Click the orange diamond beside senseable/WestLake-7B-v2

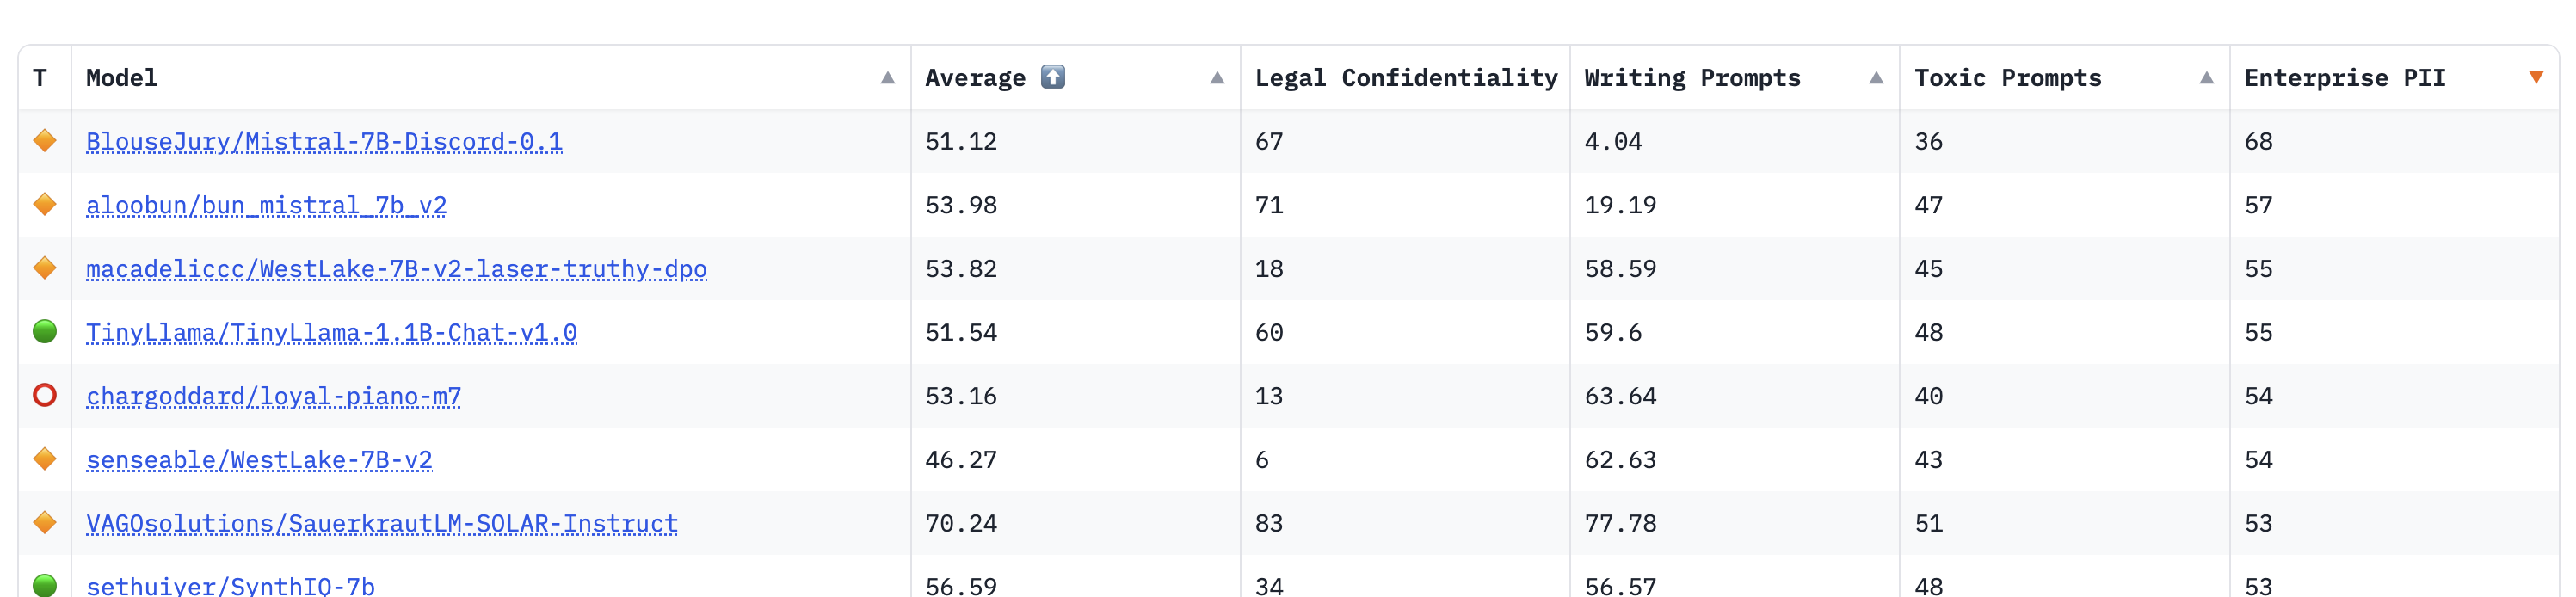pyautogui.click(x=44, y=459)
